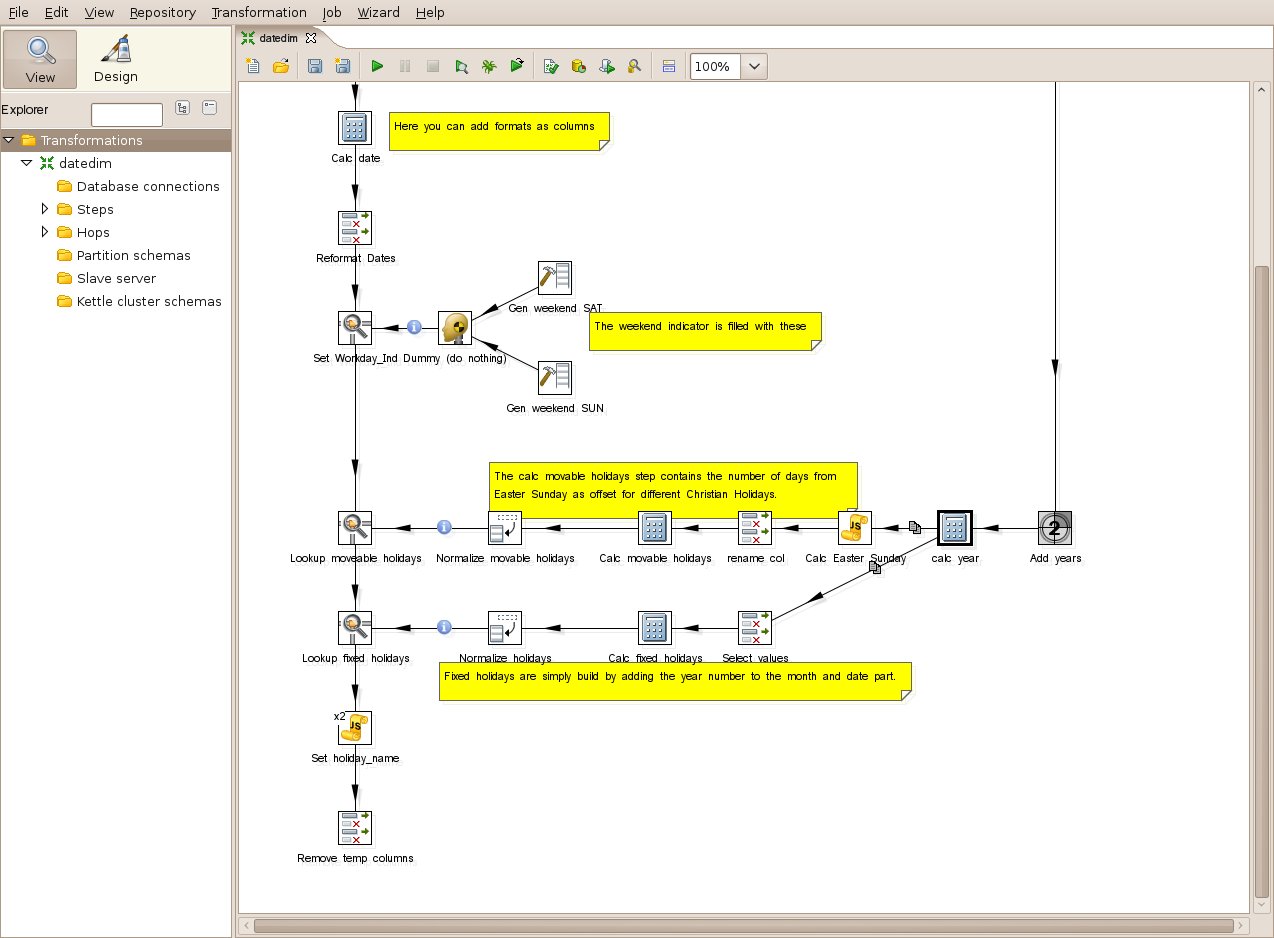Image resolution: width=1274 pixels, height=938 pixels.
Task: Click the Open file toolbar icon
Action: click(x=281, y=67)
